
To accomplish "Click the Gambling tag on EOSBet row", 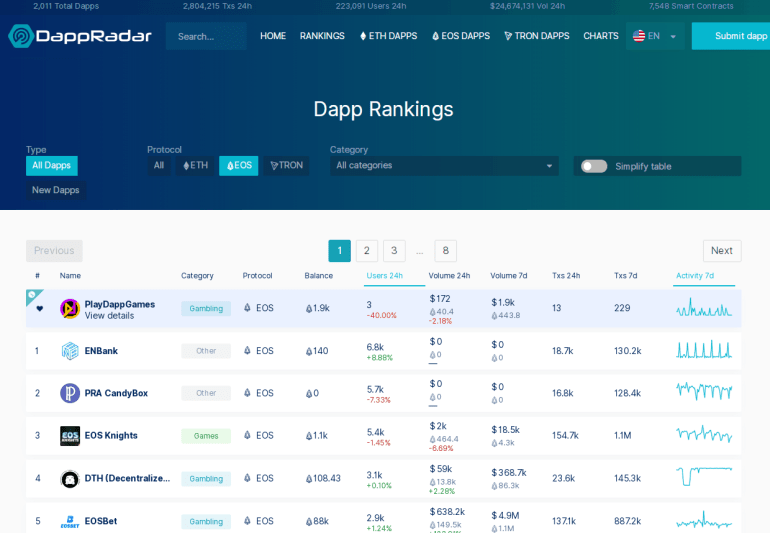I will click(x=206, y=521).
